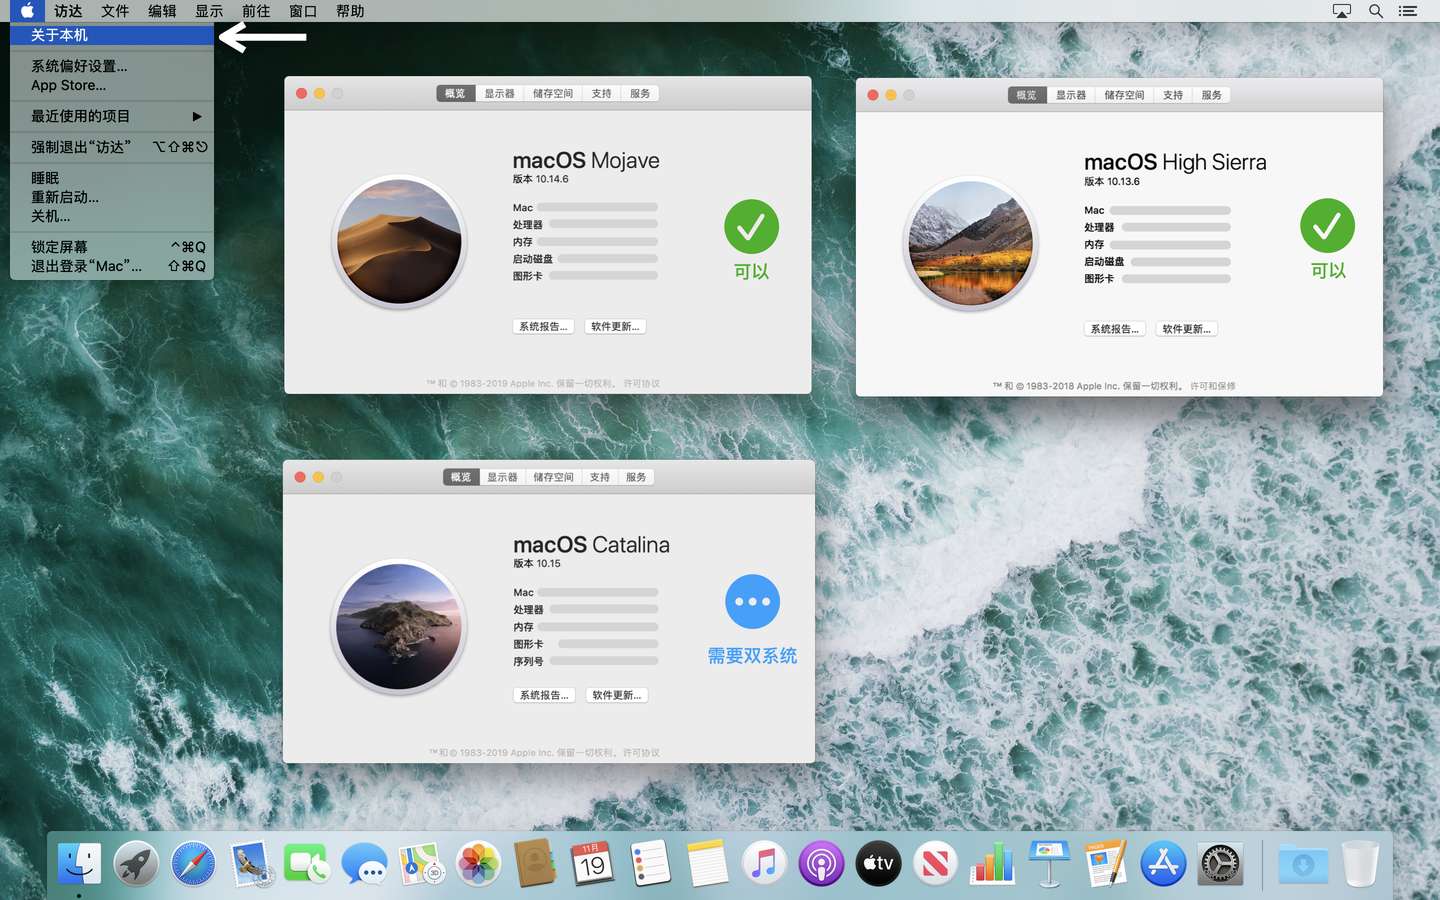
Task: Choose 关机… menu item
Action: pos(112,216)
